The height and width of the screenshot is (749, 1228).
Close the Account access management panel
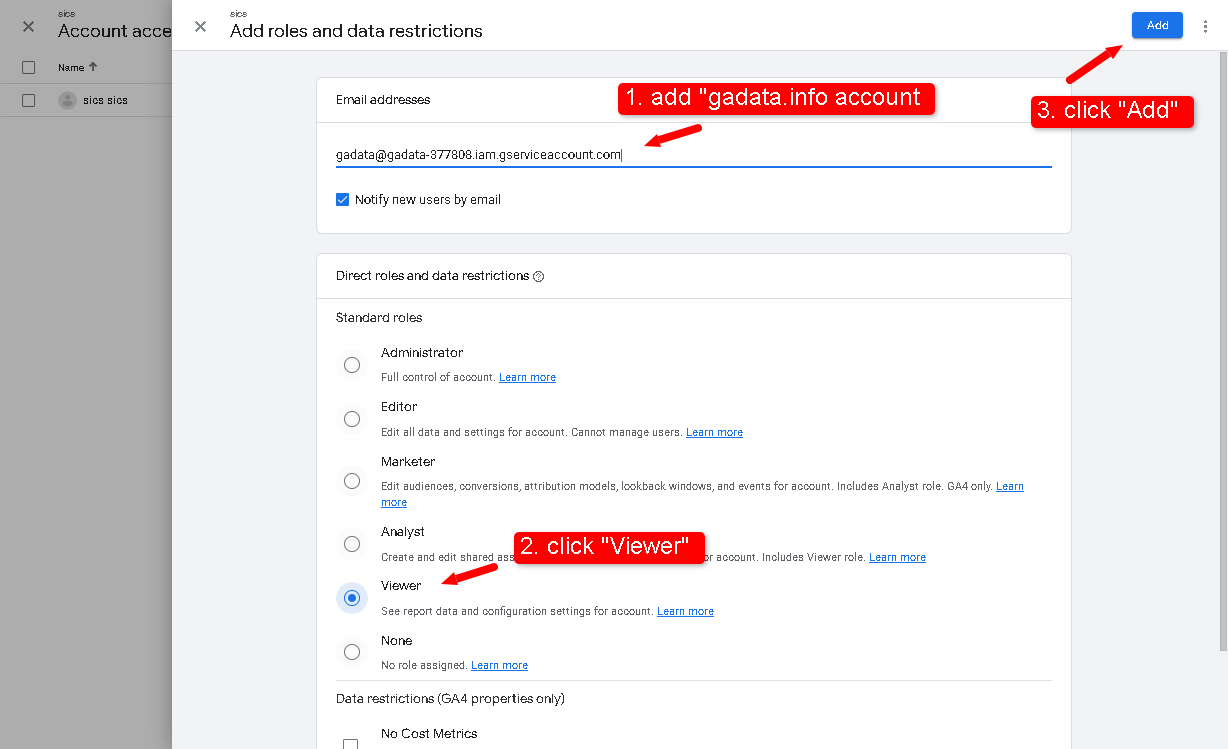tap(28, 27)
